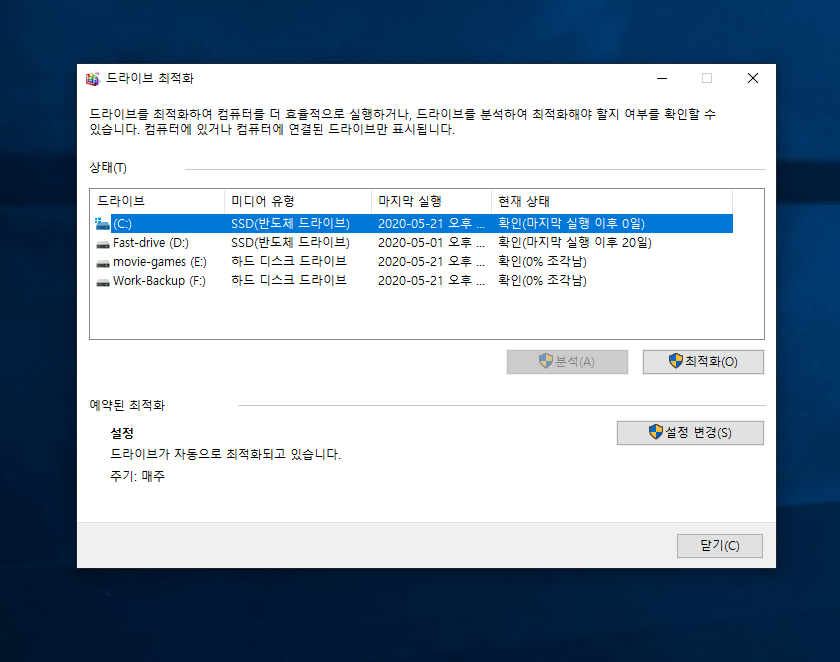Select the Fast-drive (D:) row

click(x=414, y=243)
